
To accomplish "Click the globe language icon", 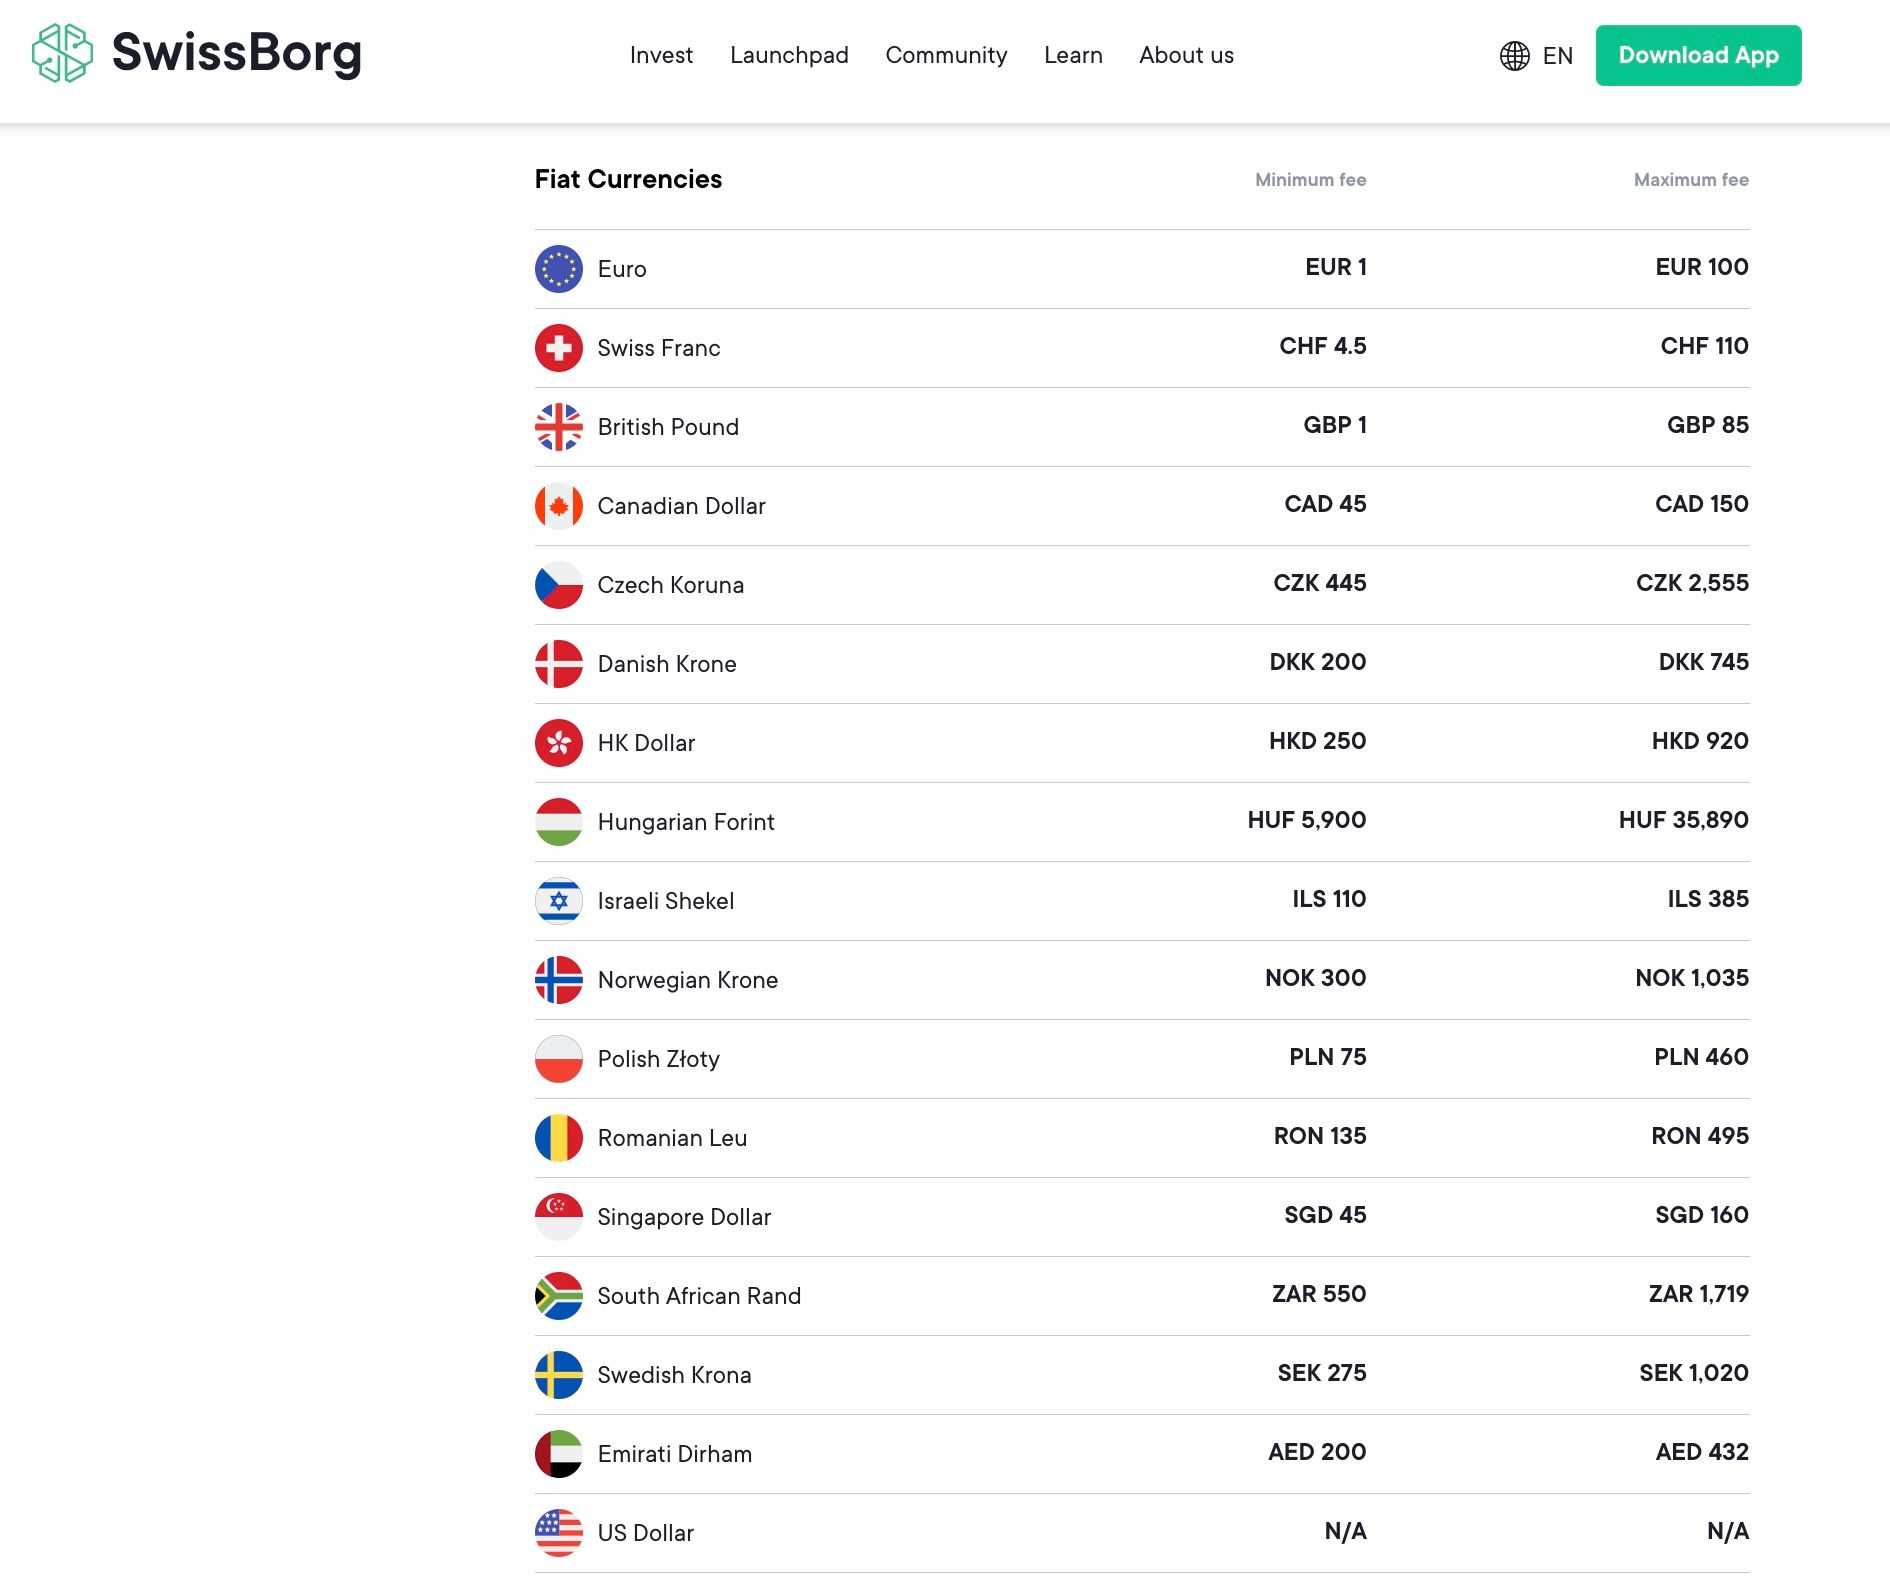I will click(1514, 56).
